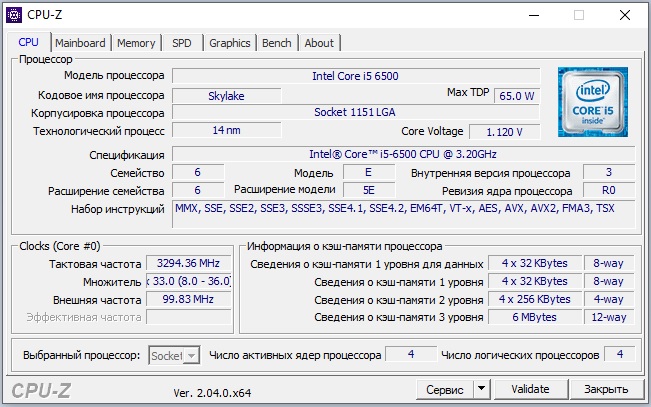Click the 5E extended model value
651x407 pixels.
[369, 190]
